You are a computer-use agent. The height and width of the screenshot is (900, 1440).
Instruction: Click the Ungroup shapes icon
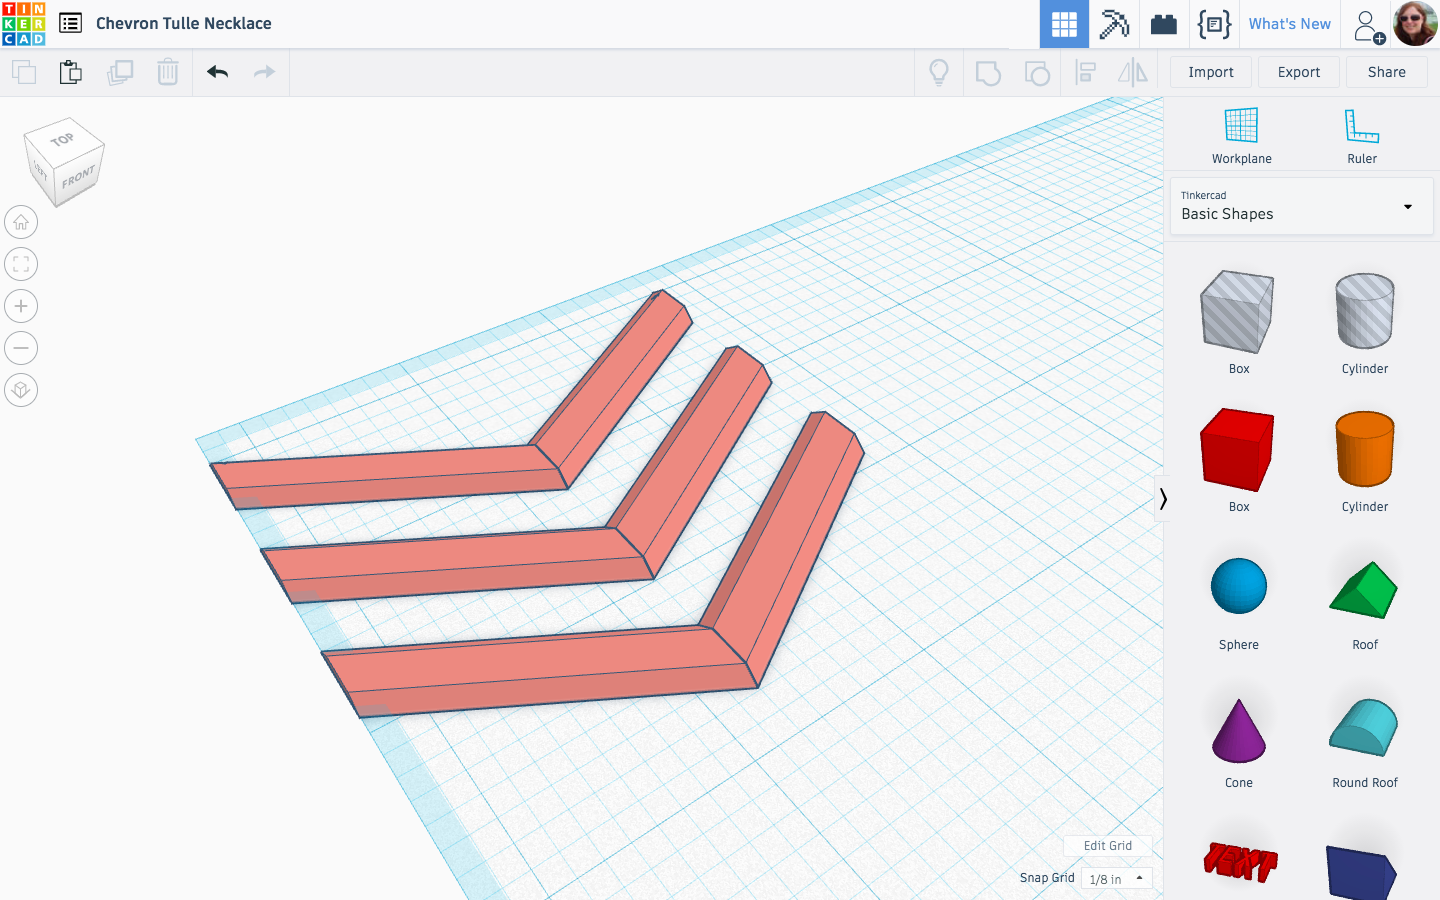1037,72
